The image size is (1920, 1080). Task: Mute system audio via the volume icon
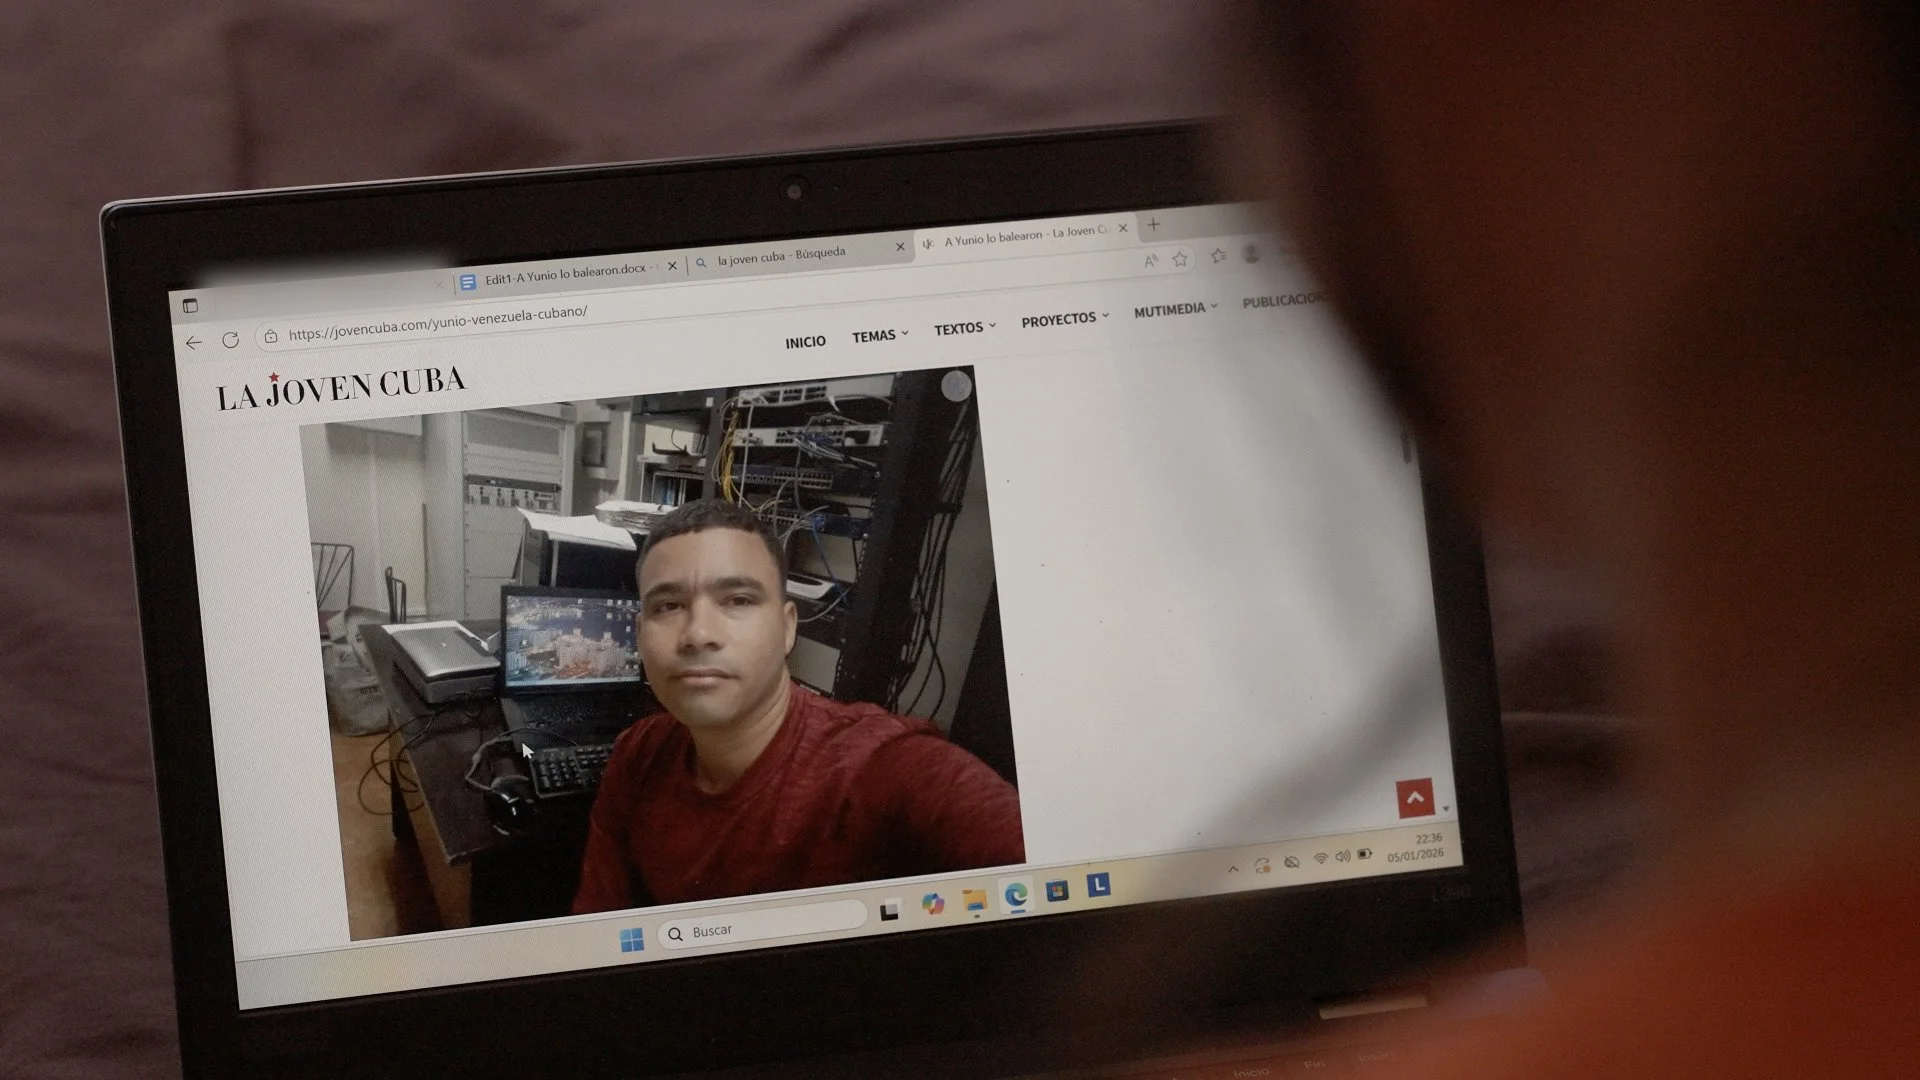click(x=1343, y=857)
